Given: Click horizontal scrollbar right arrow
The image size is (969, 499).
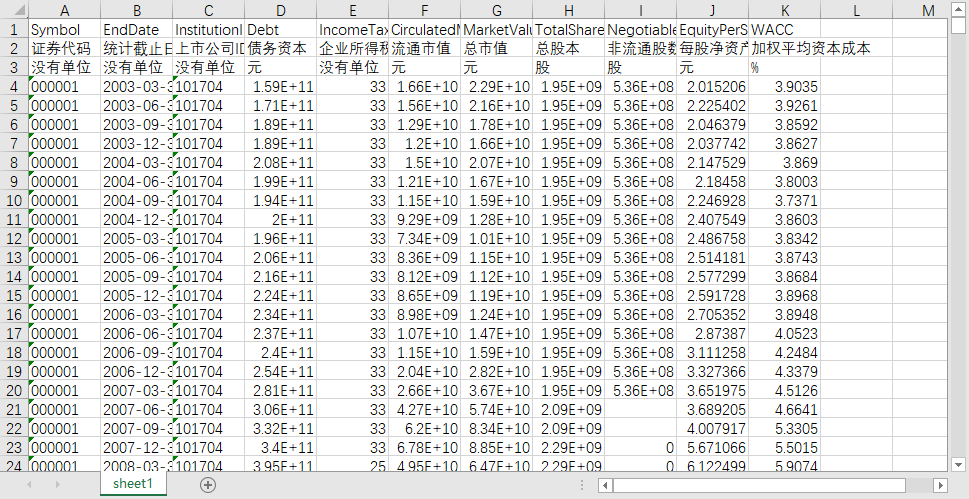Looking at the screenshot, I should (x=941, y=485).
